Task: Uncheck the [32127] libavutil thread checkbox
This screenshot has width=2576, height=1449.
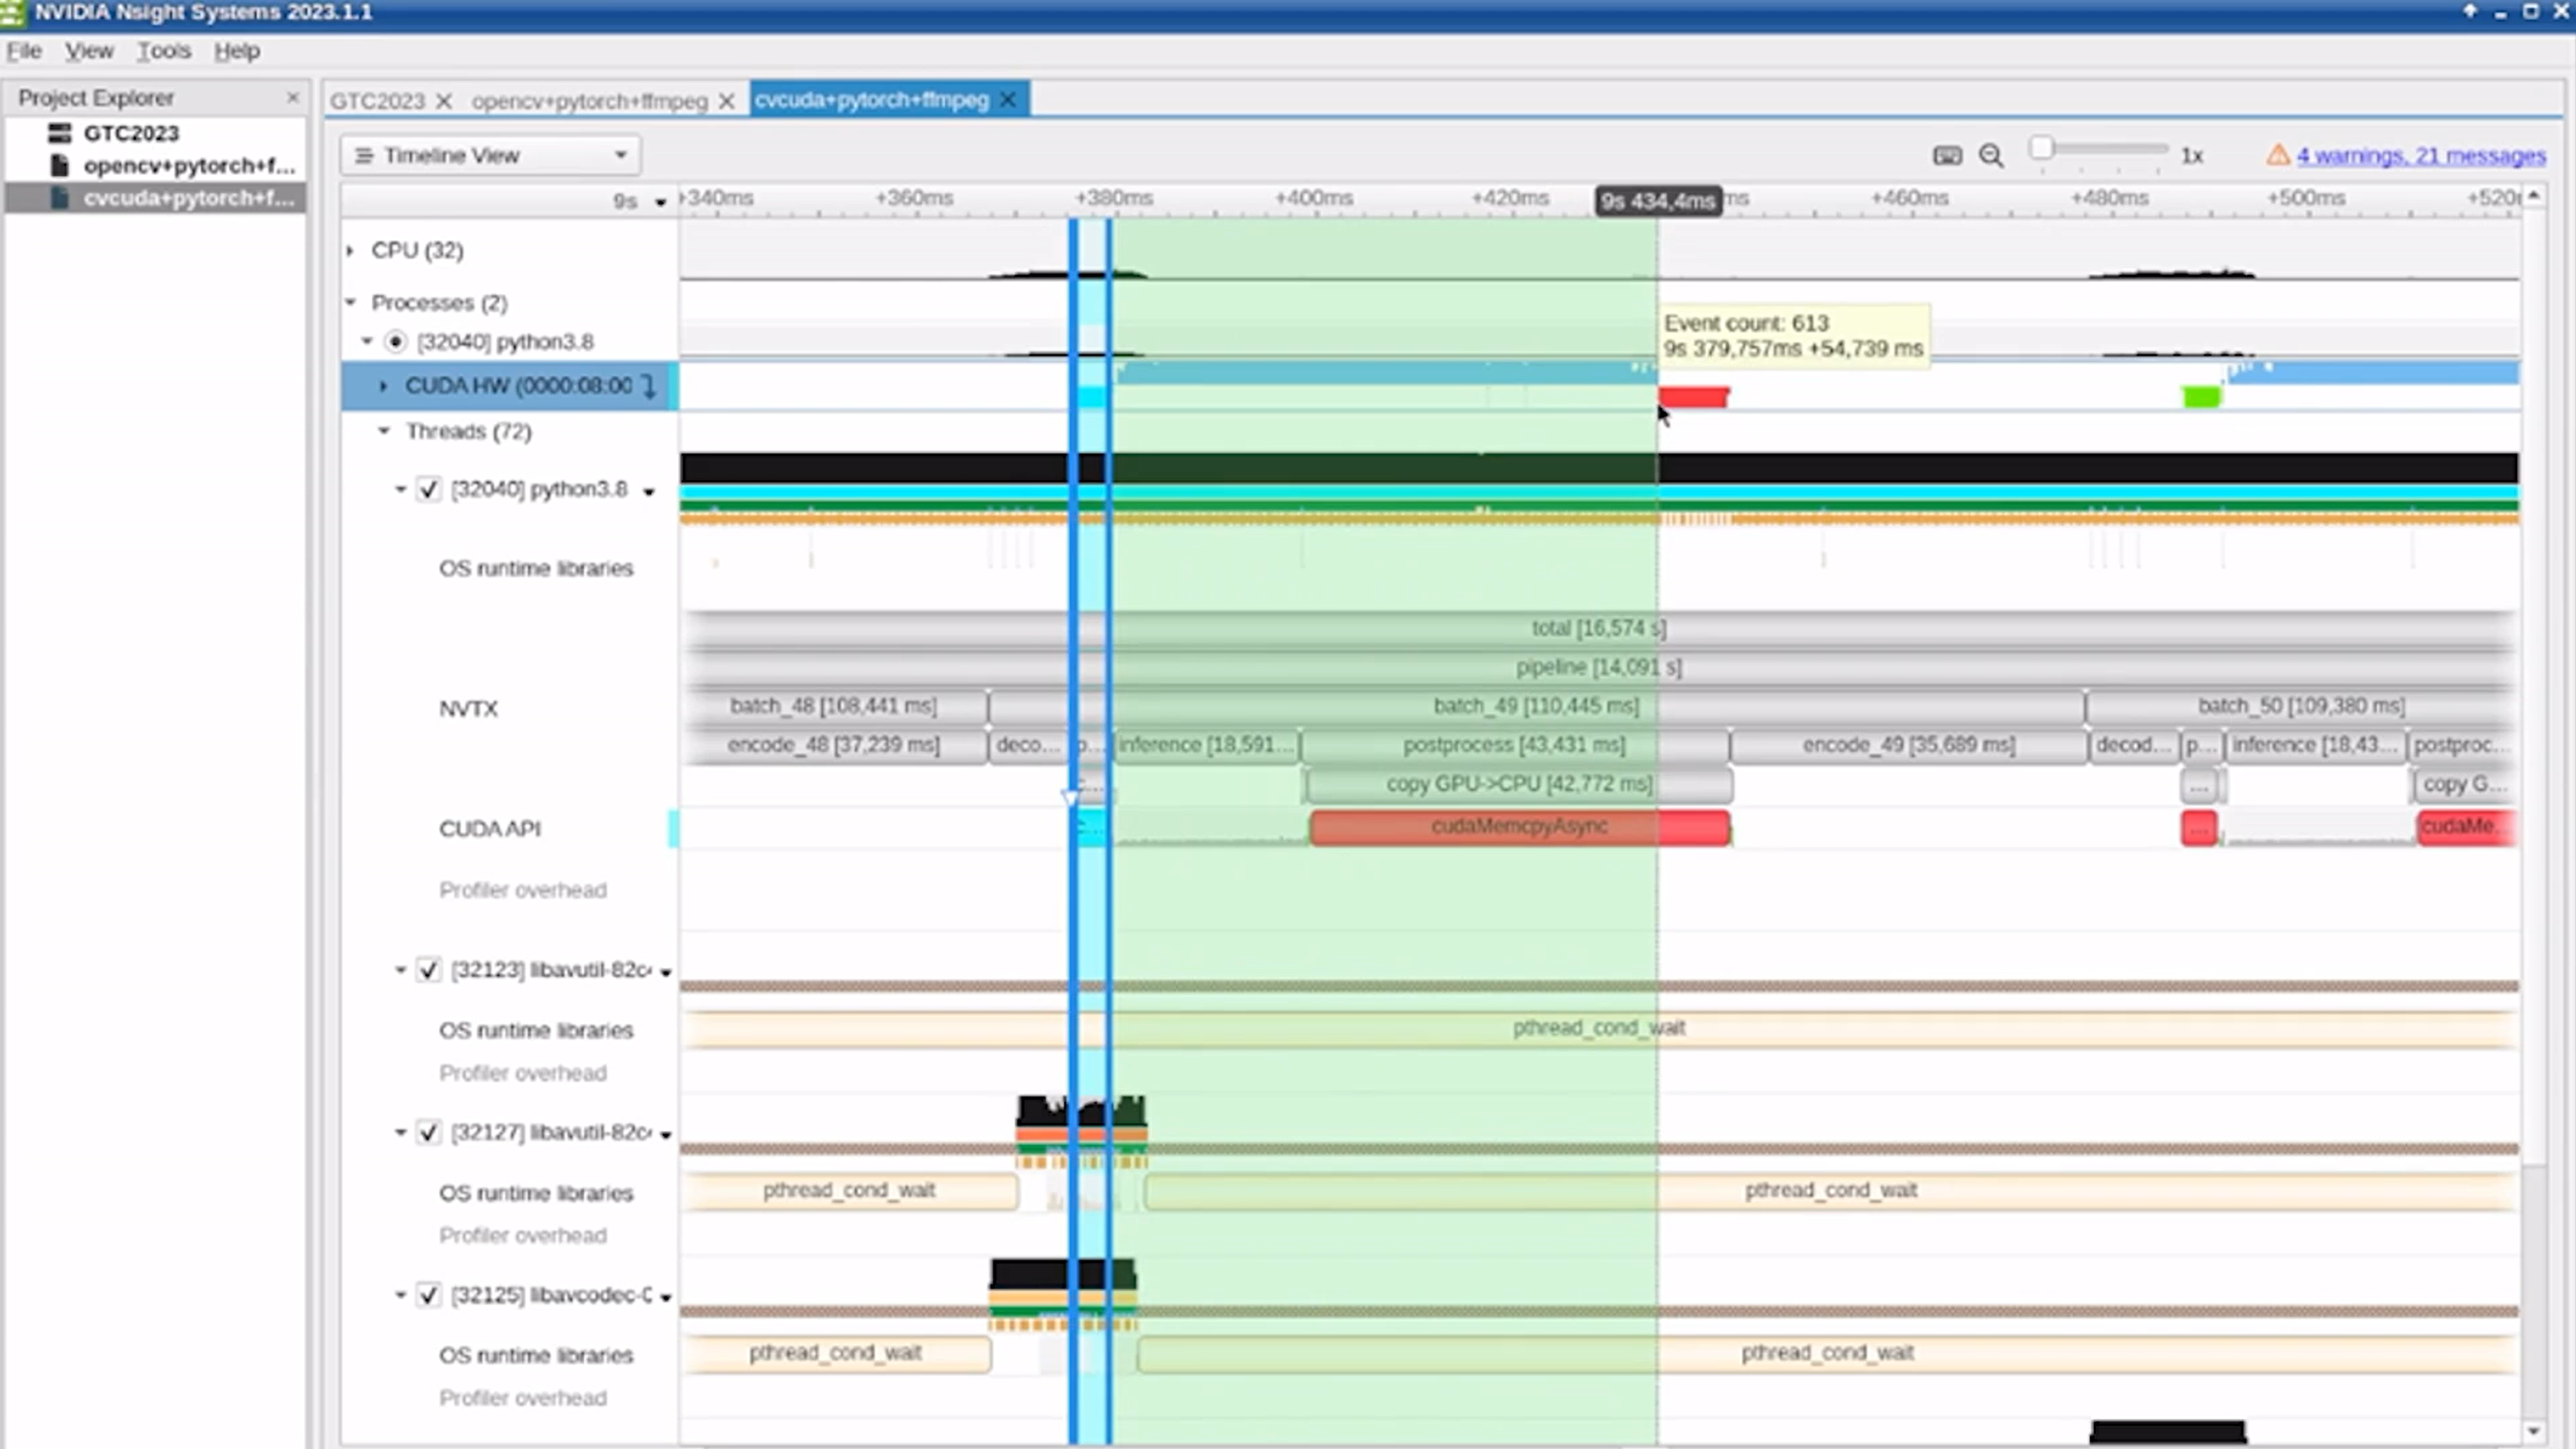Action: point(428,1132)
